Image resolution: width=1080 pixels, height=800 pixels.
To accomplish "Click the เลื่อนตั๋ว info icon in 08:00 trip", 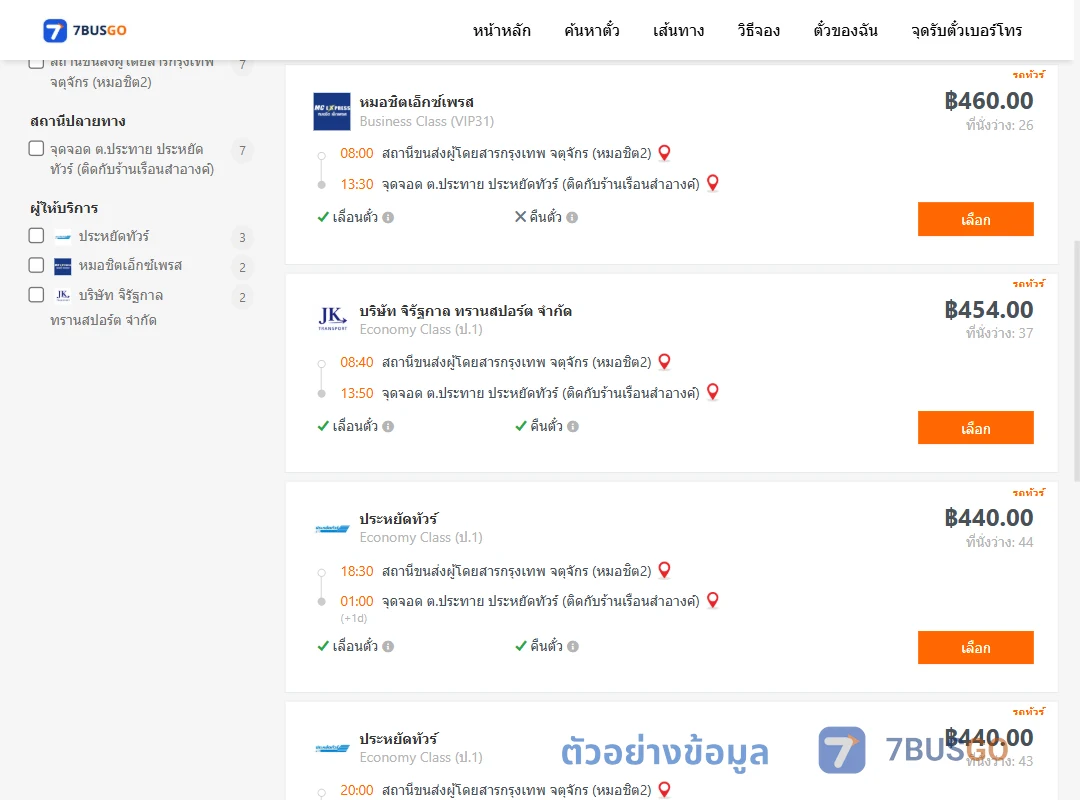I will point(388,218).
